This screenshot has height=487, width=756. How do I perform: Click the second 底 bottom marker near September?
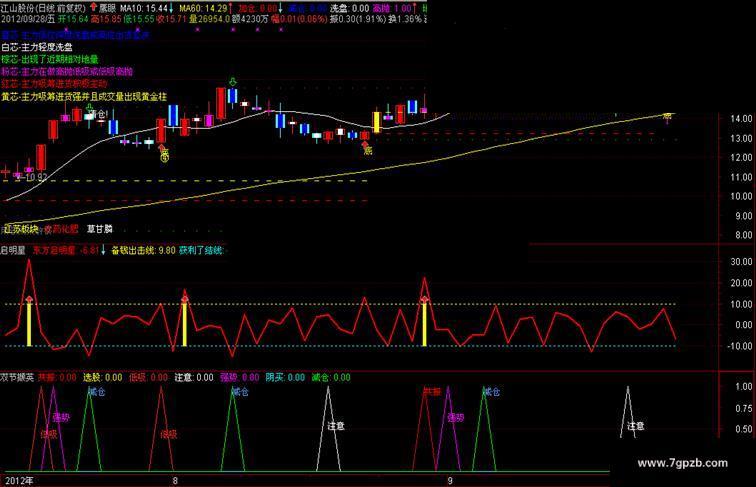[368, 150]
